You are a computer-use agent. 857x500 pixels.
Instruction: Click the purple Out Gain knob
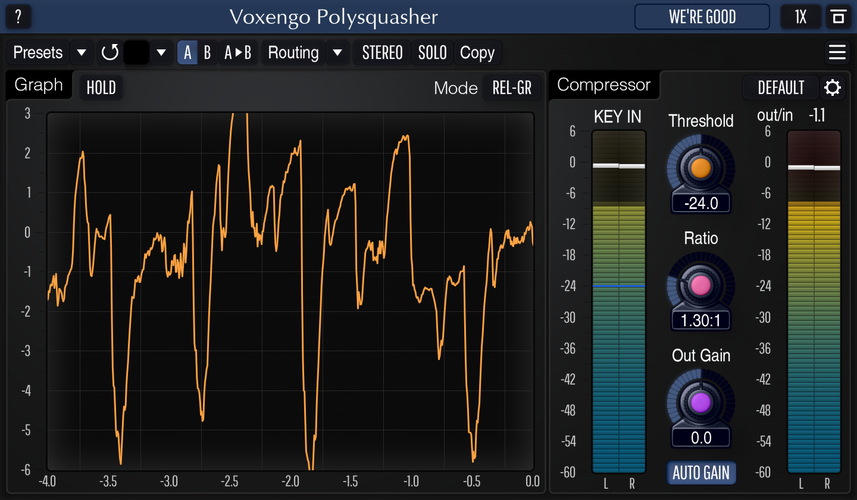(x=701, y=402)
